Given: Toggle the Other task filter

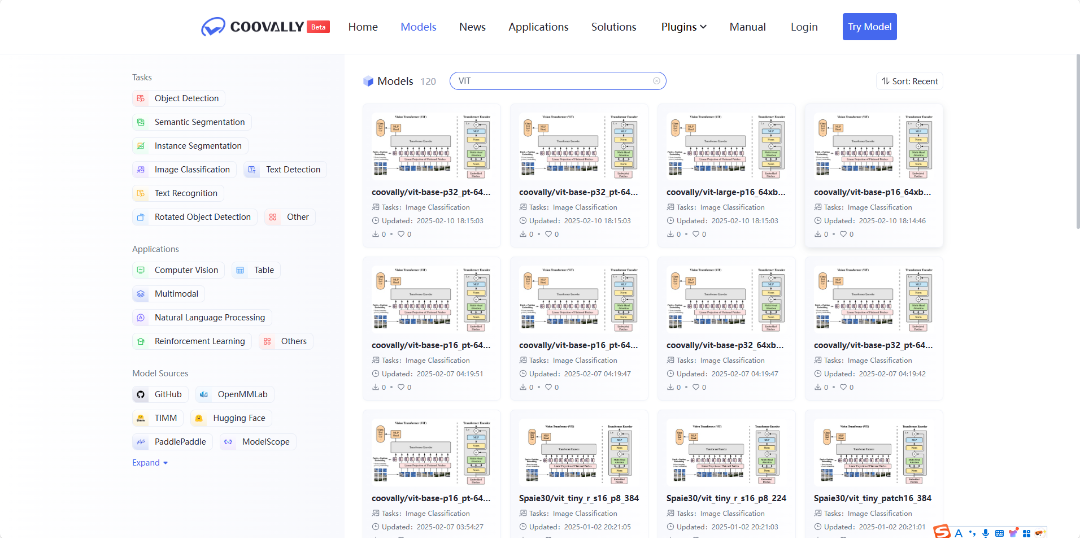Looking at the screenshot, I should click(290, 217).
